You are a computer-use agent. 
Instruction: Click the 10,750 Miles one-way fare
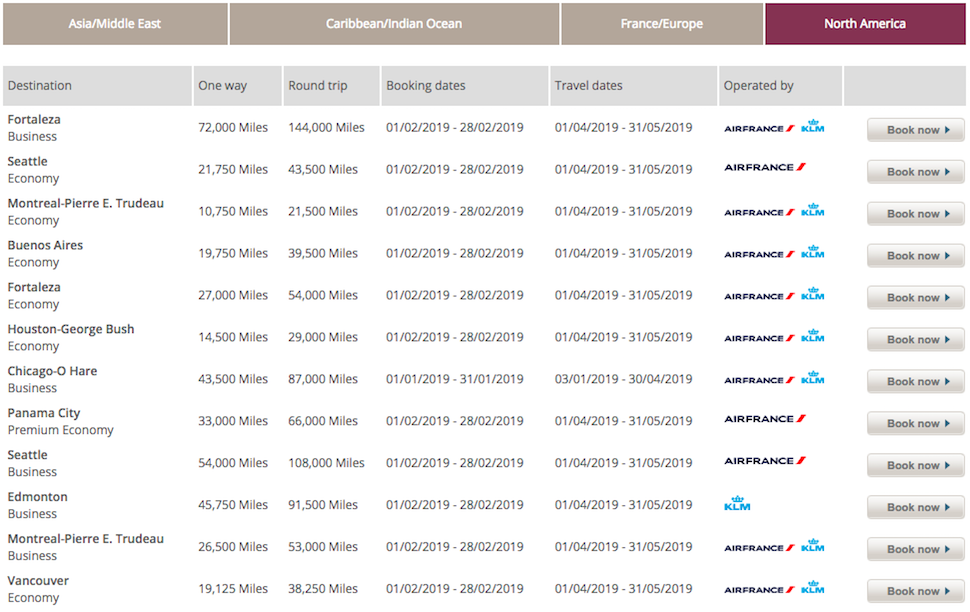coord(233,212)
